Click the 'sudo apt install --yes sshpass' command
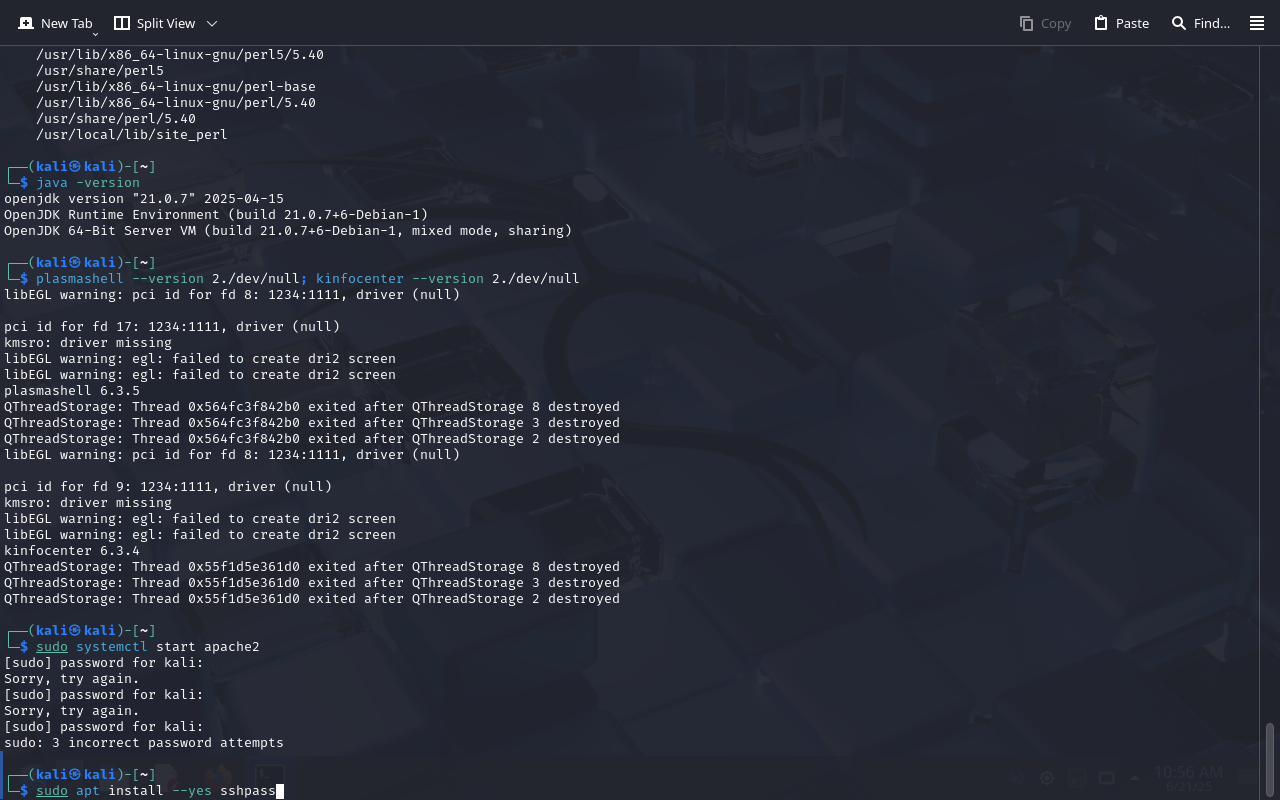This screenshot has height=800, width=1280. pyautogui.click(x=156, y=791)
